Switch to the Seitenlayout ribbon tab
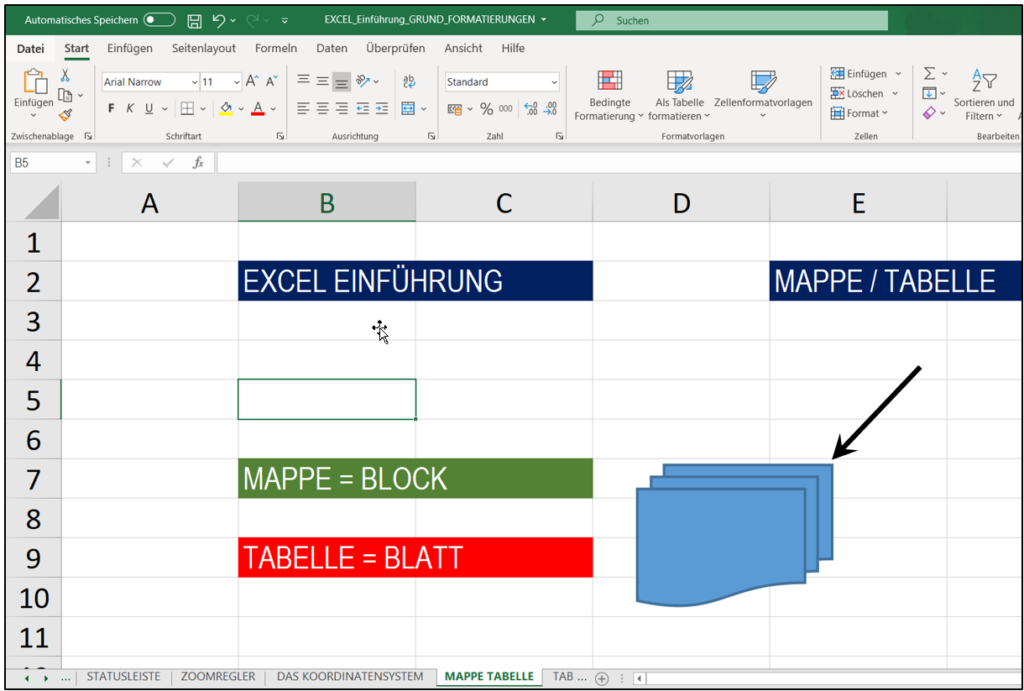 click(204, 48)
